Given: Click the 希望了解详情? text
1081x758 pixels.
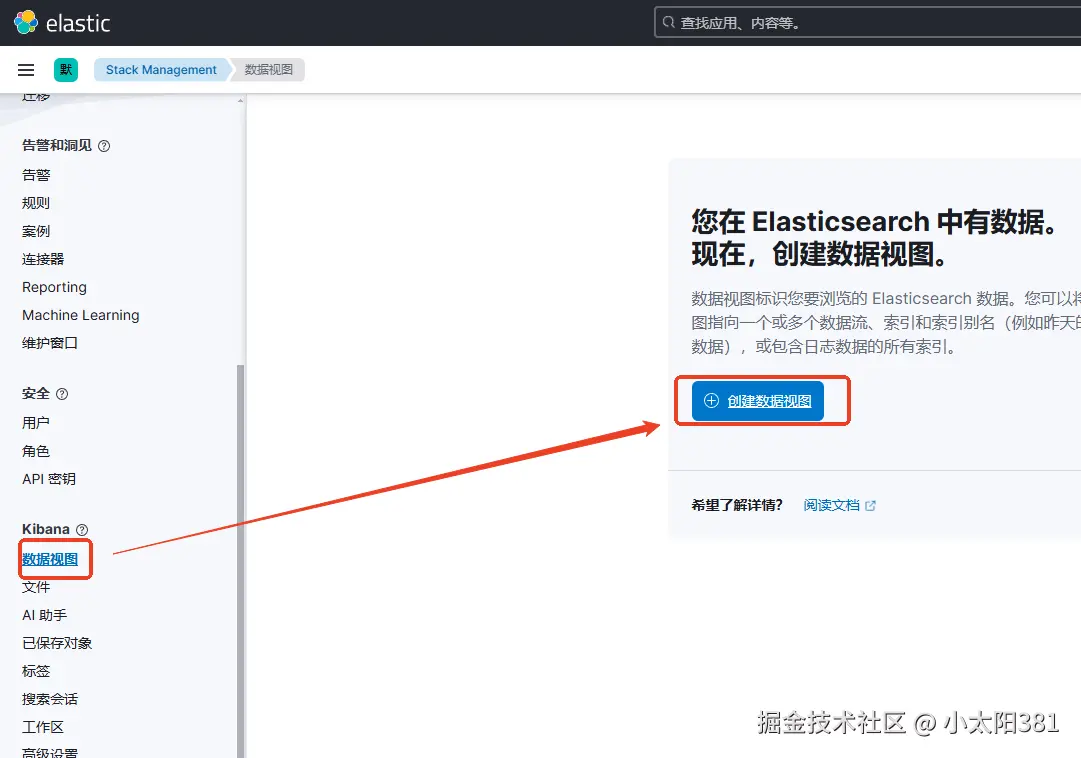Looking at the screenshot, I should 737,506.
